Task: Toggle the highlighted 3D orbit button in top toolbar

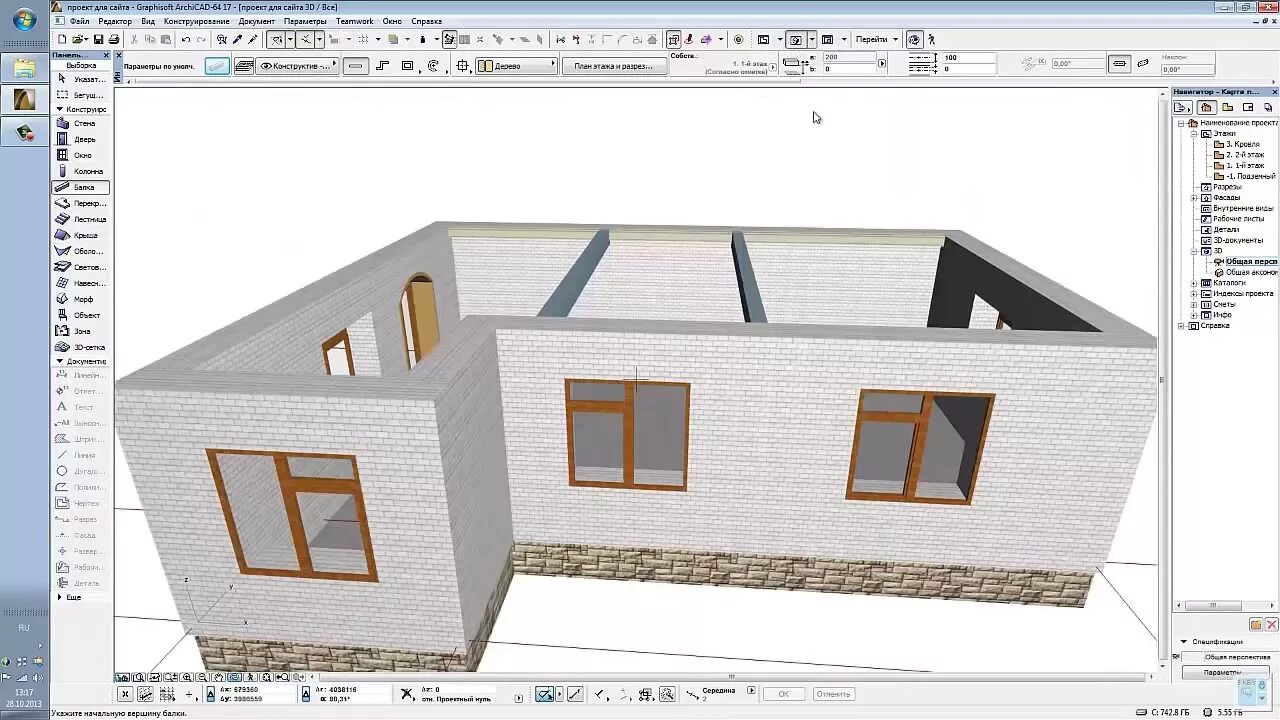Action: click(x=914, y=40)
